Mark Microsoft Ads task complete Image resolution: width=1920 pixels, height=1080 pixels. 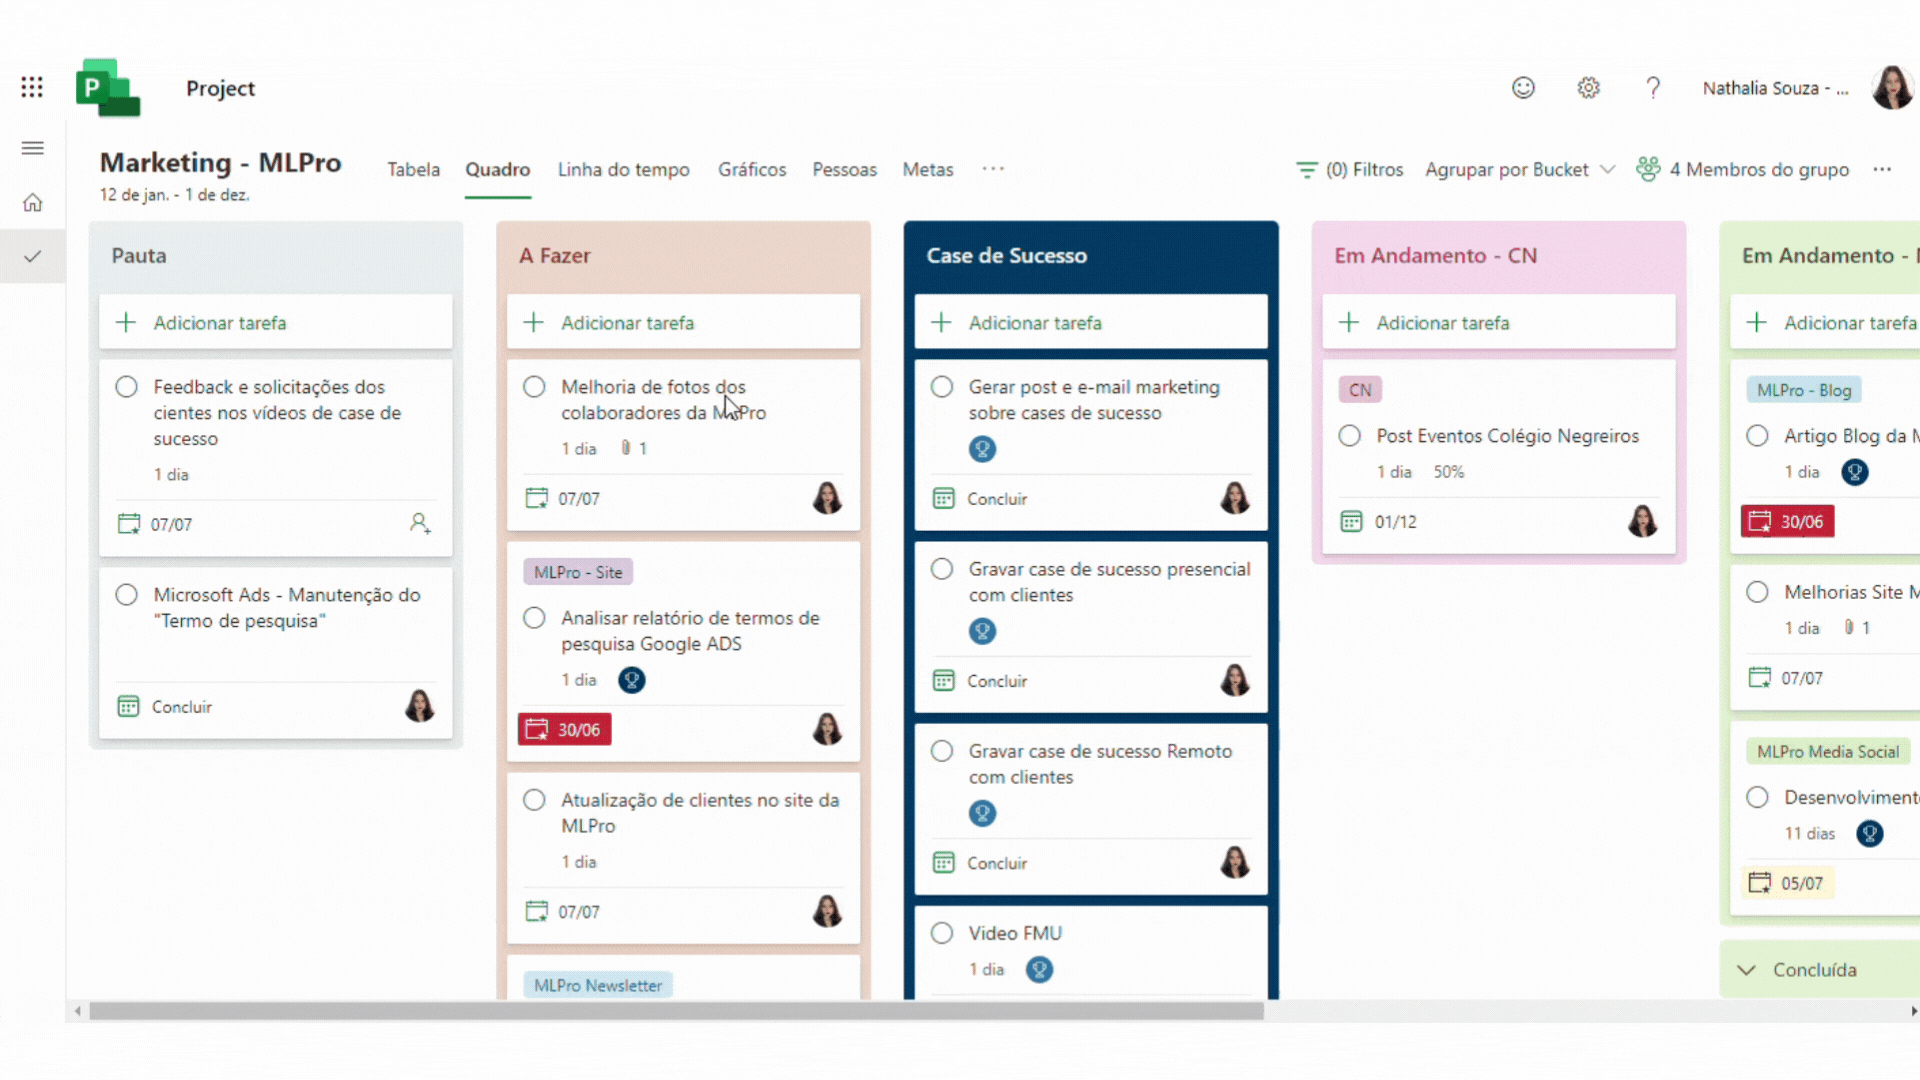[x=126, y=595]
